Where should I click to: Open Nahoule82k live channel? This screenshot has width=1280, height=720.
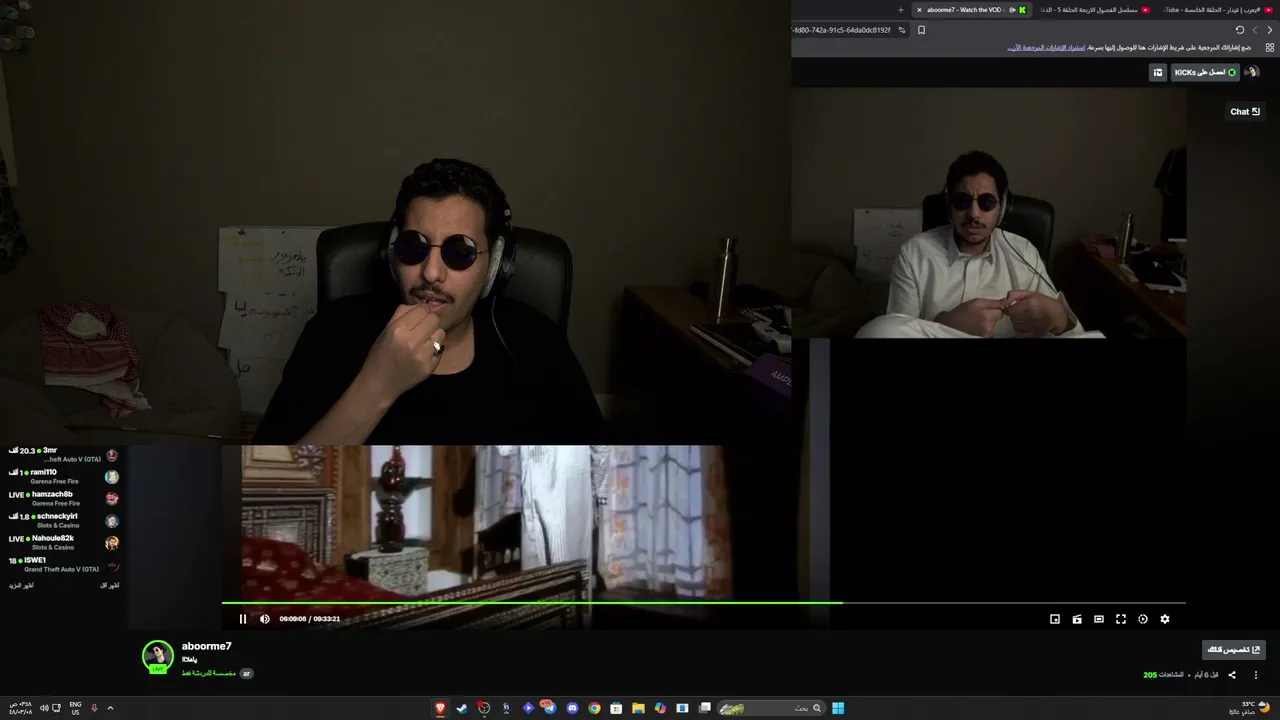click(x=63, y=543)
